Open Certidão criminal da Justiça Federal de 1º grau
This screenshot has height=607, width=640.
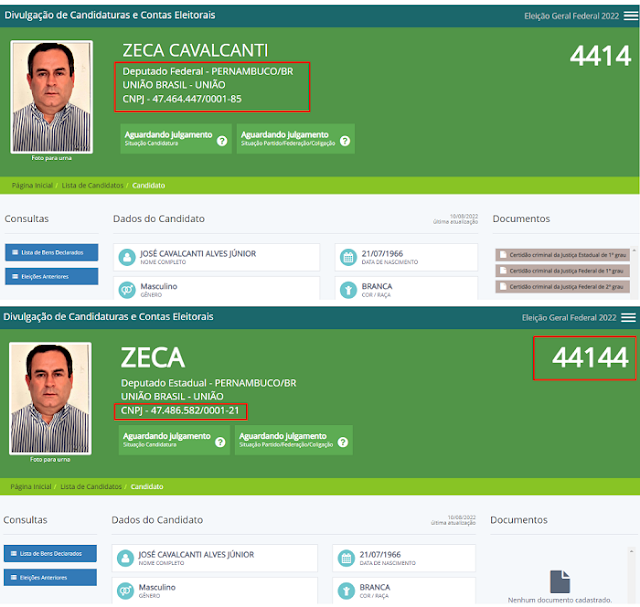(562, 271)
